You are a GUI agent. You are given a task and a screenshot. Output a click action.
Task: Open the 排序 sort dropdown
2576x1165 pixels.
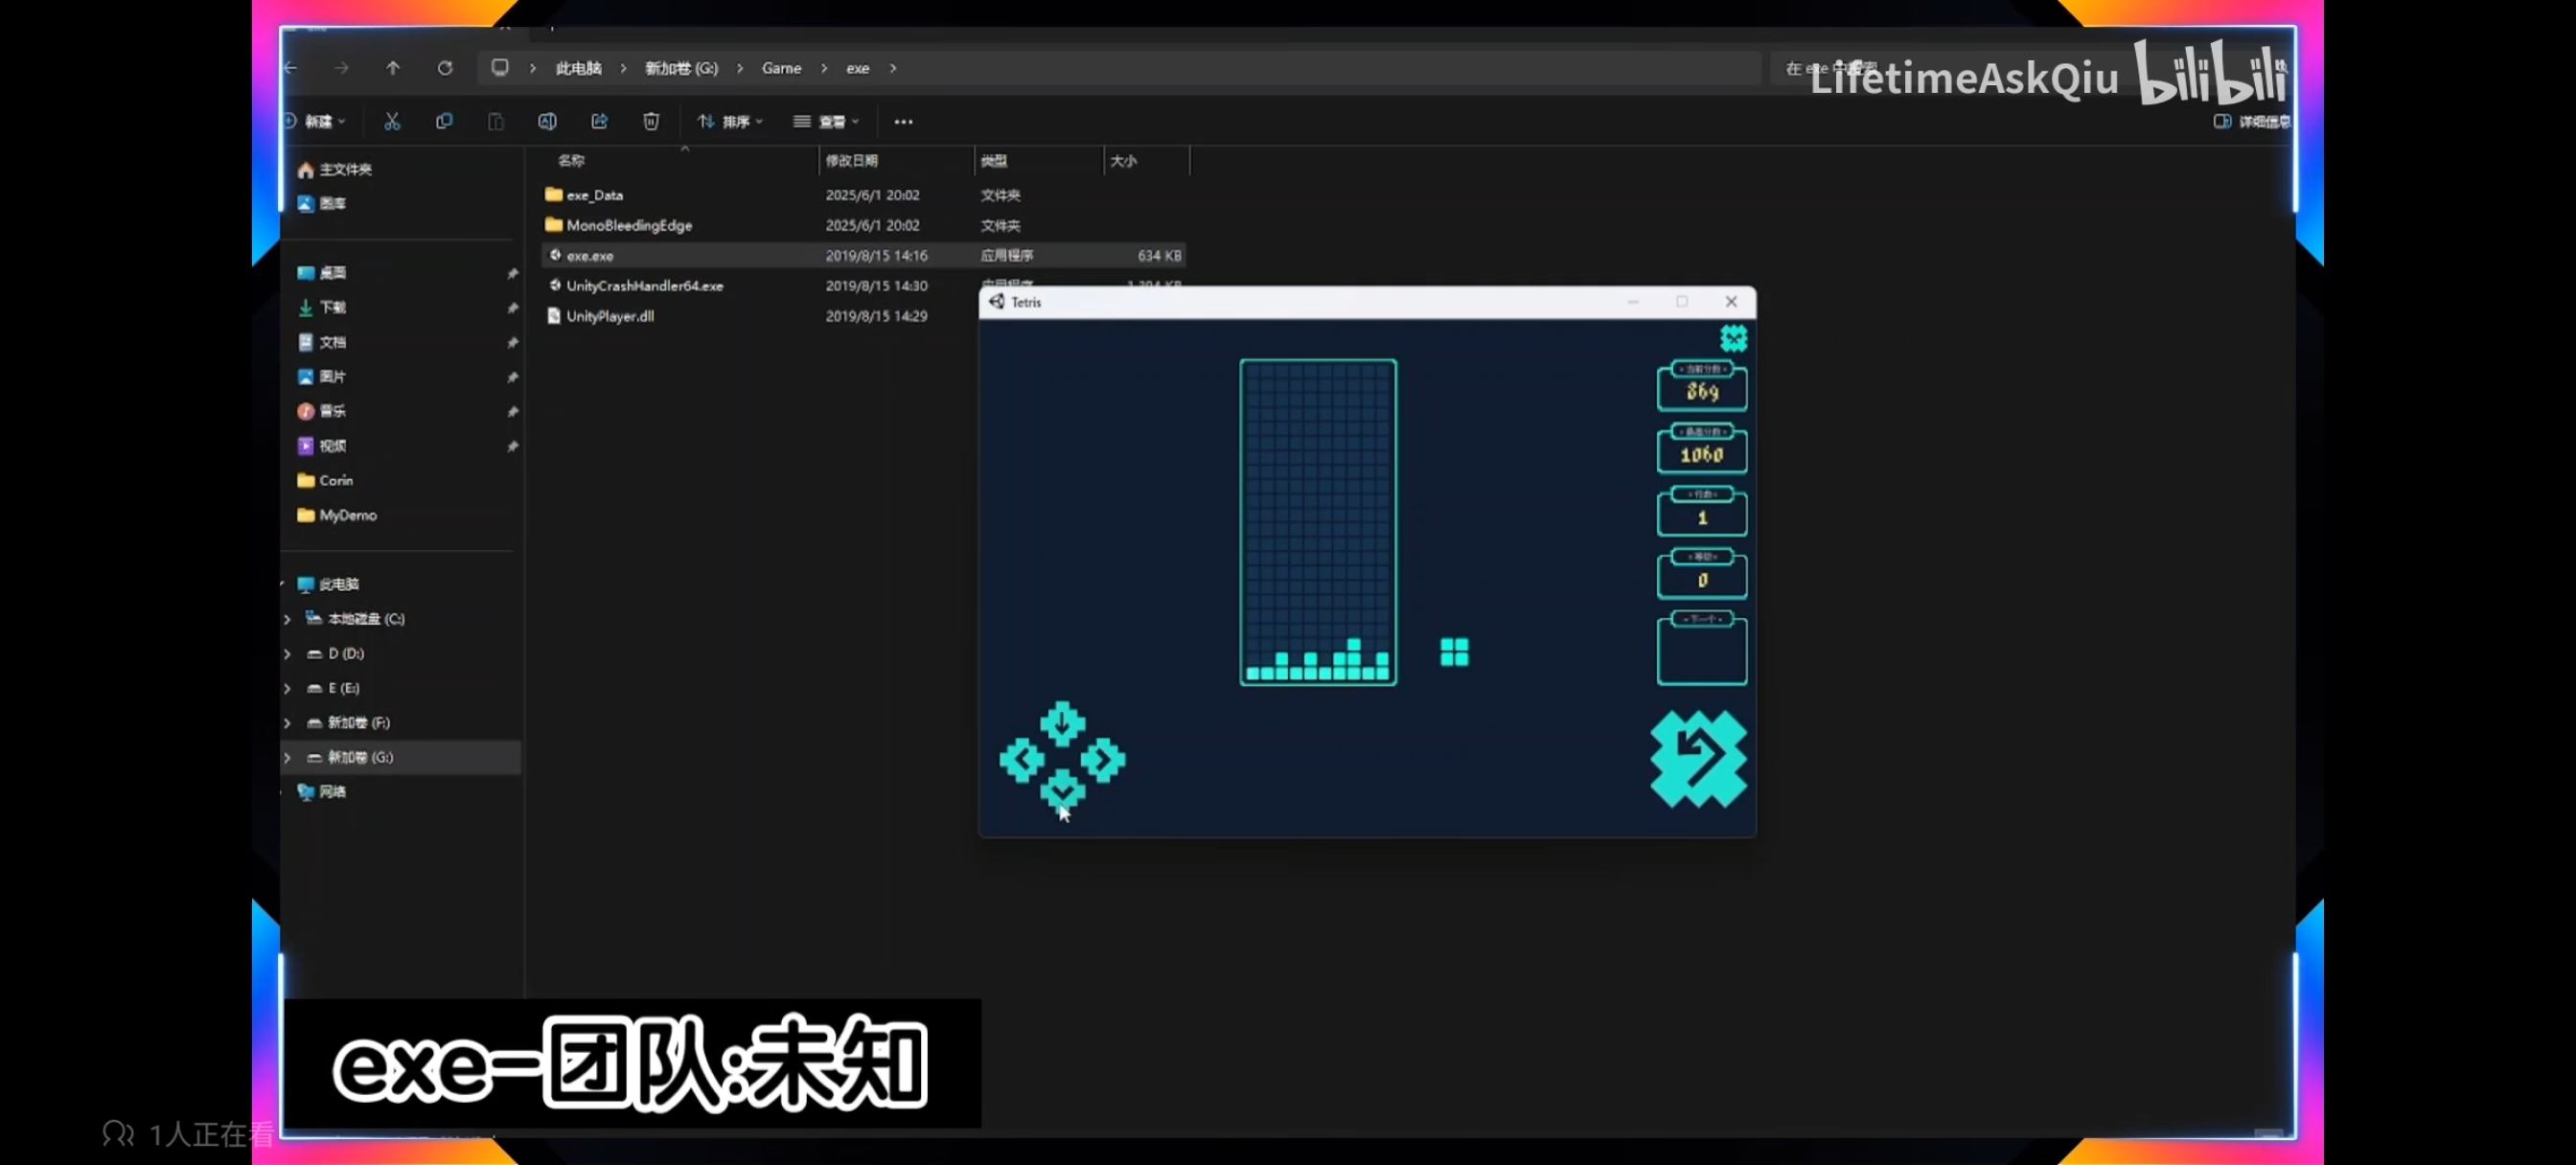[730, 121]
